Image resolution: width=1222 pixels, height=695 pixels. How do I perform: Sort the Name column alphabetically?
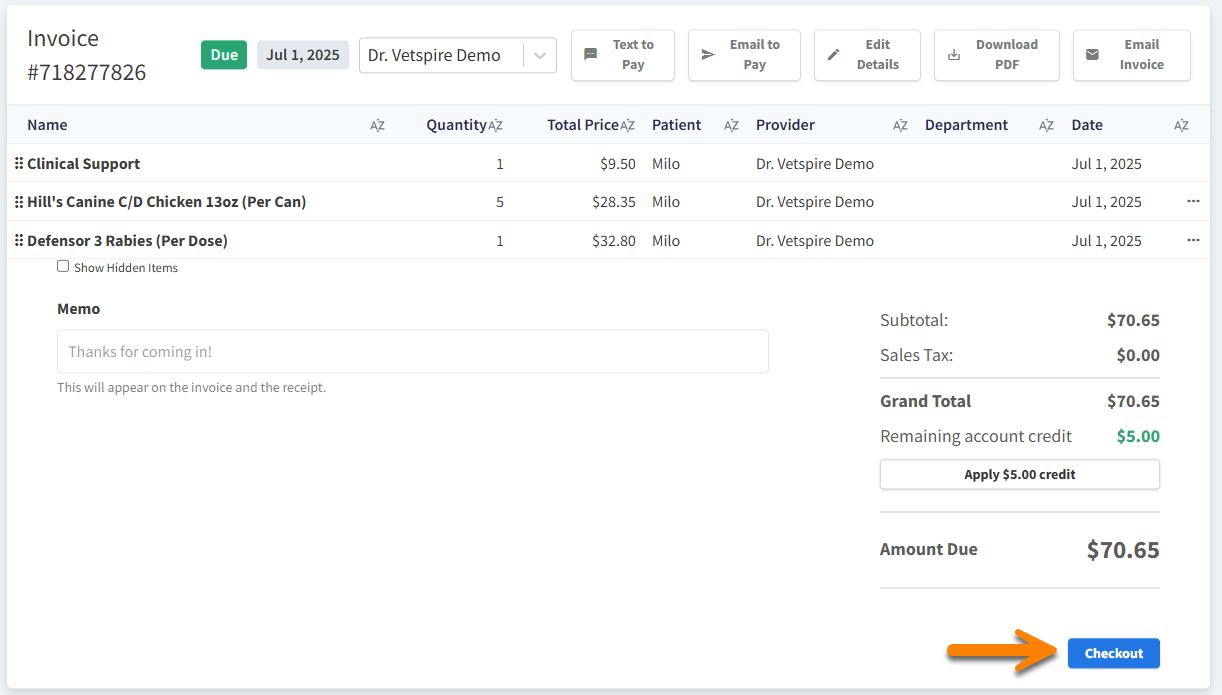pos(377,125)
